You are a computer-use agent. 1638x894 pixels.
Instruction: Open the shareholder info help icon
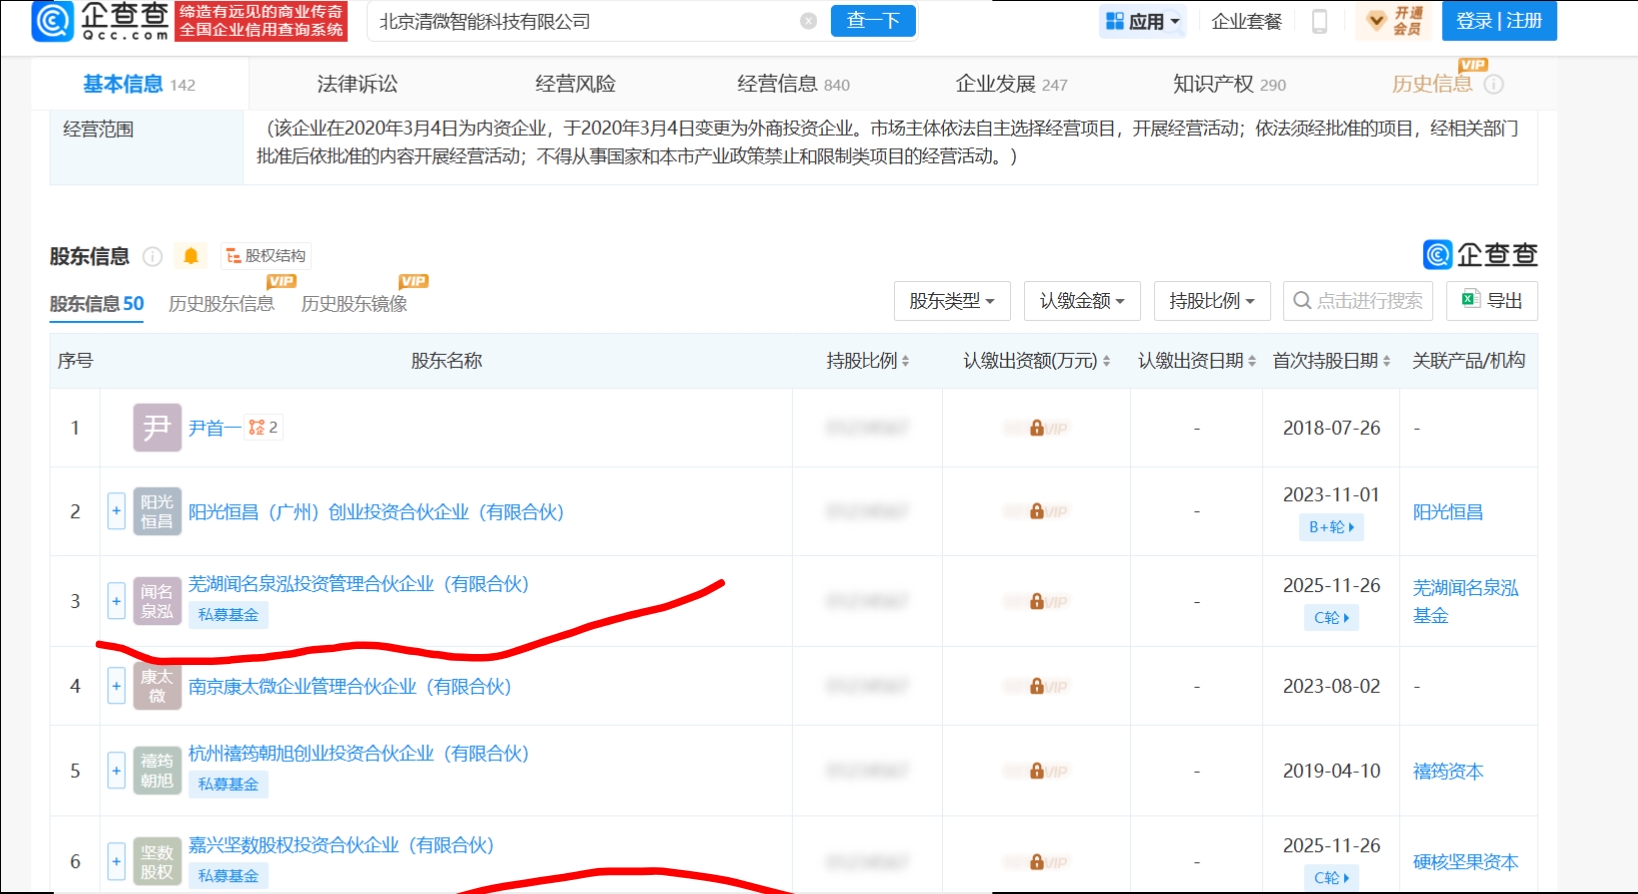[153, 257]
